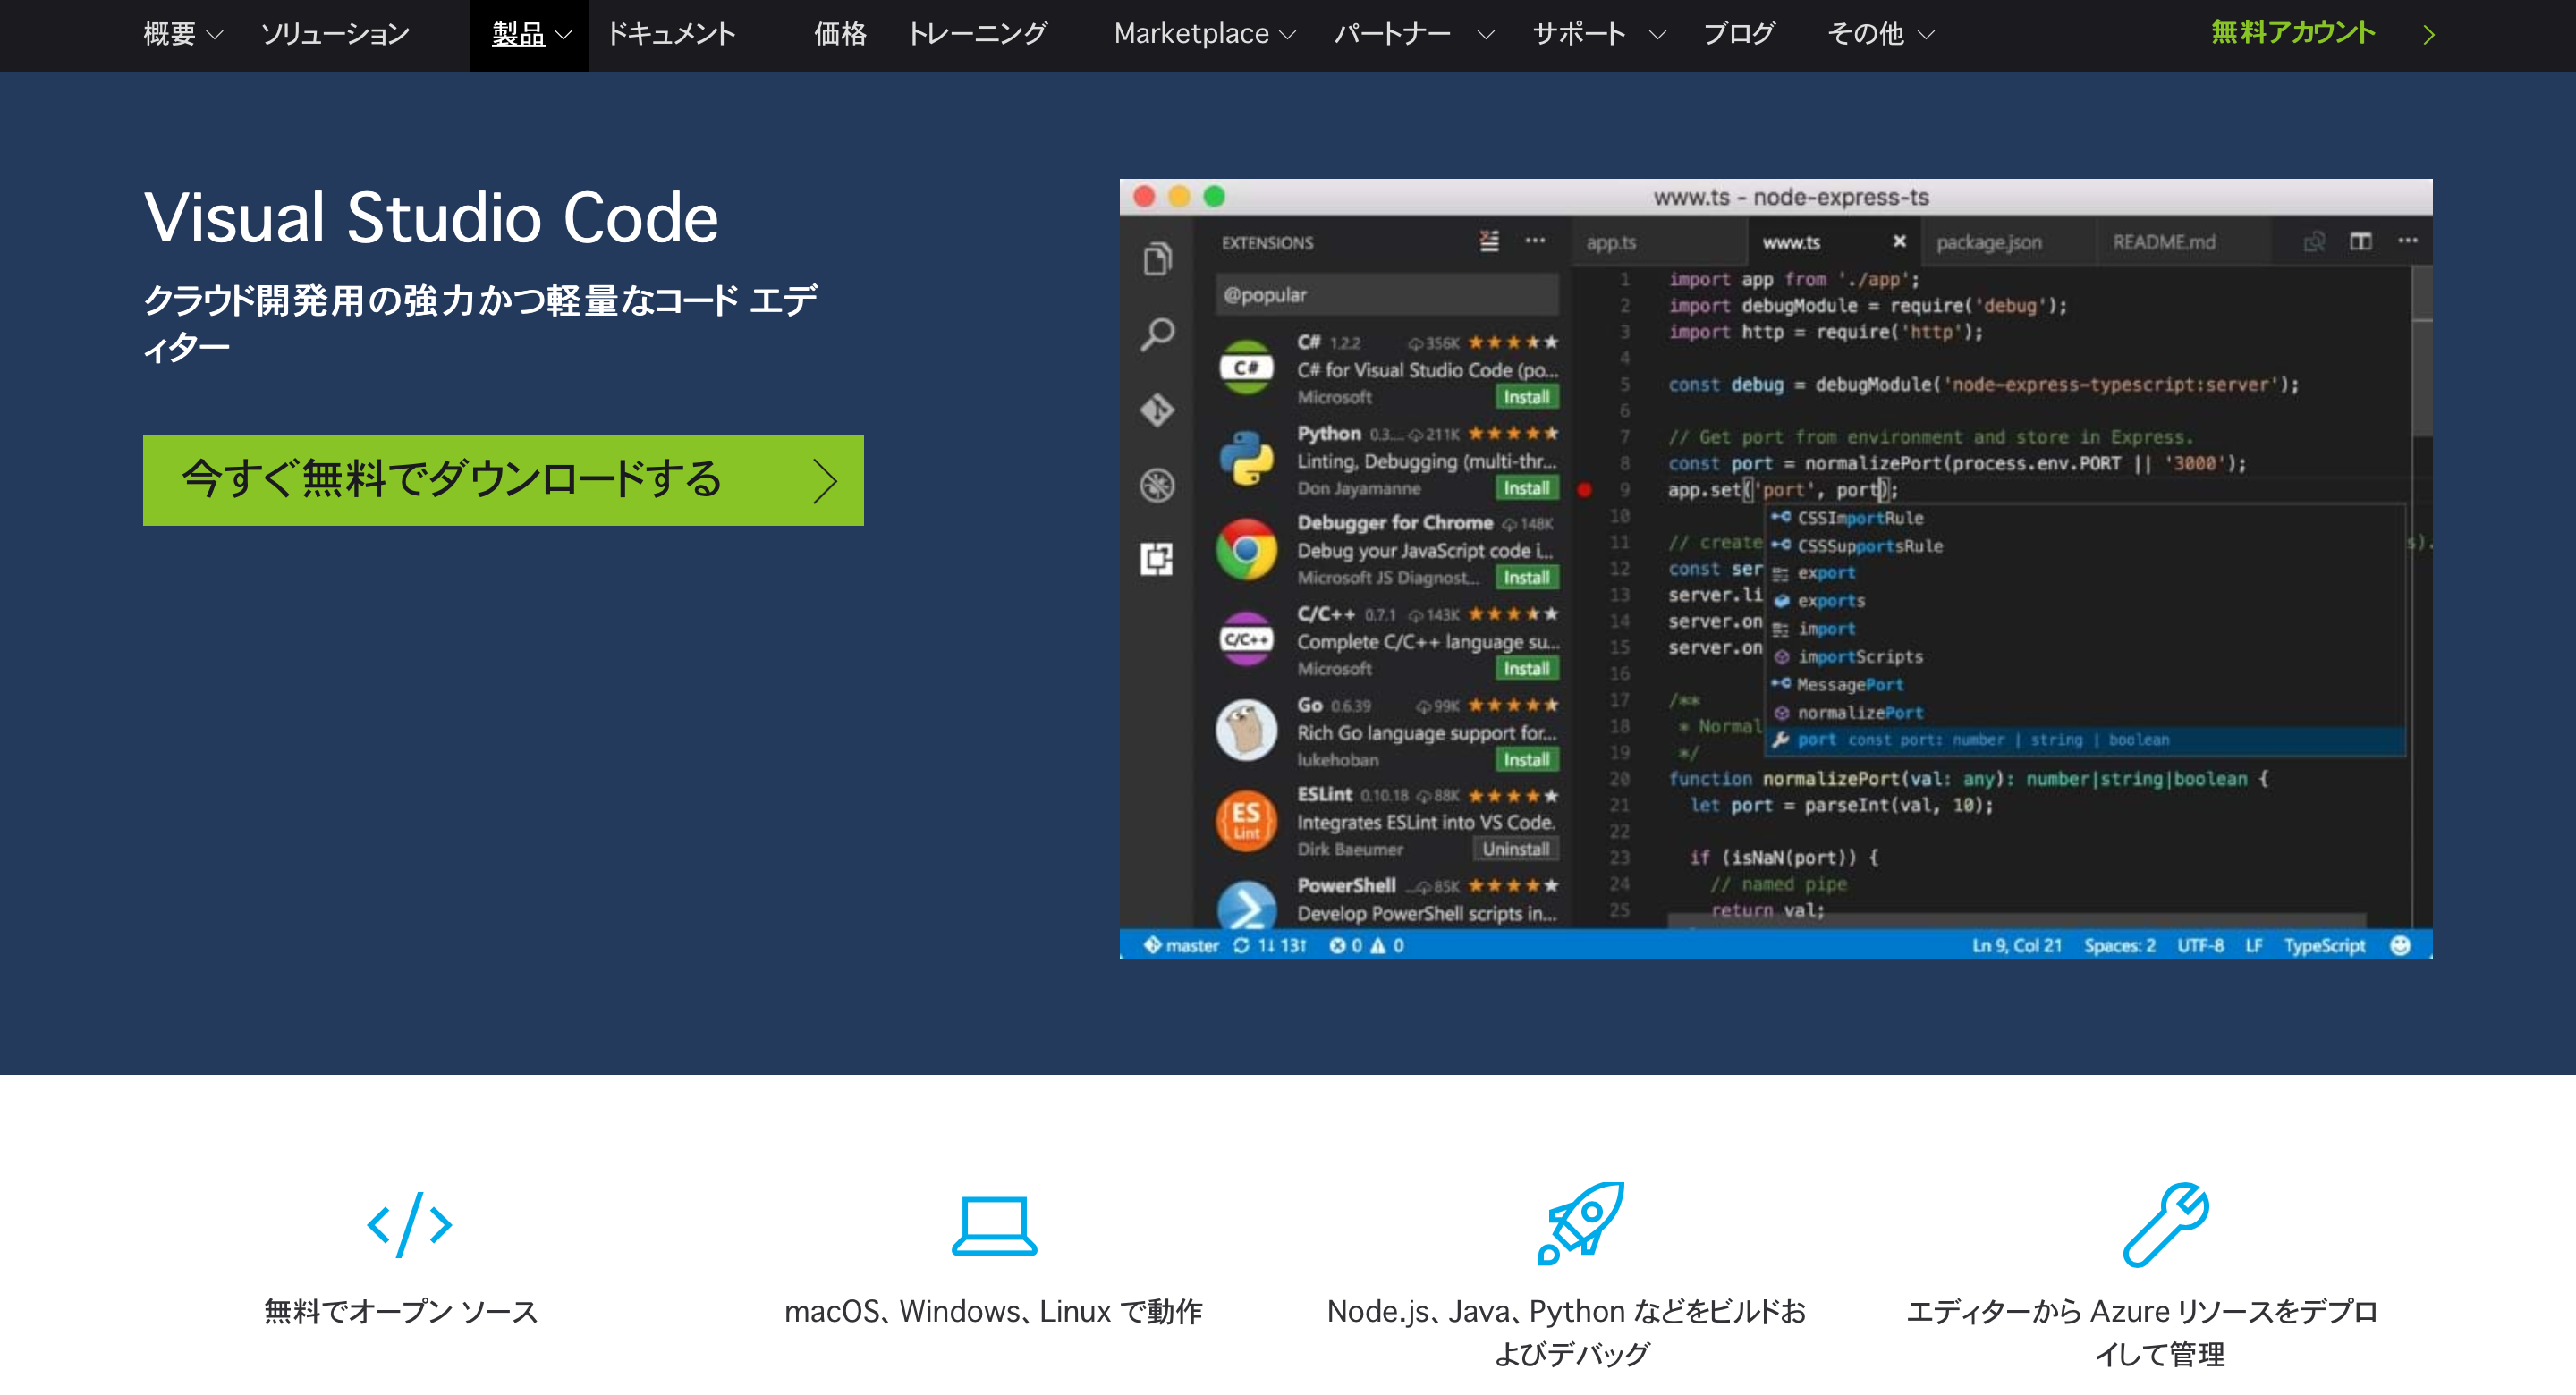Image resolution: width=2576 pixels, height=1395 pixels.
Task: Click the clear extensions list icon
Action: coord(1489,241)
